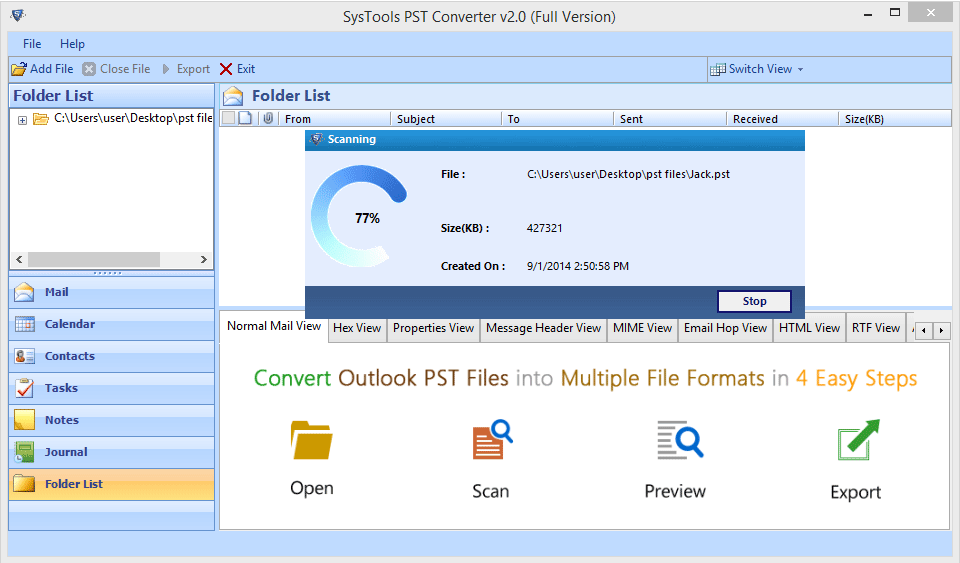Maximize the SysTools PST Converter window
Screen dimensions: 960x563
(x=894, y=13)
